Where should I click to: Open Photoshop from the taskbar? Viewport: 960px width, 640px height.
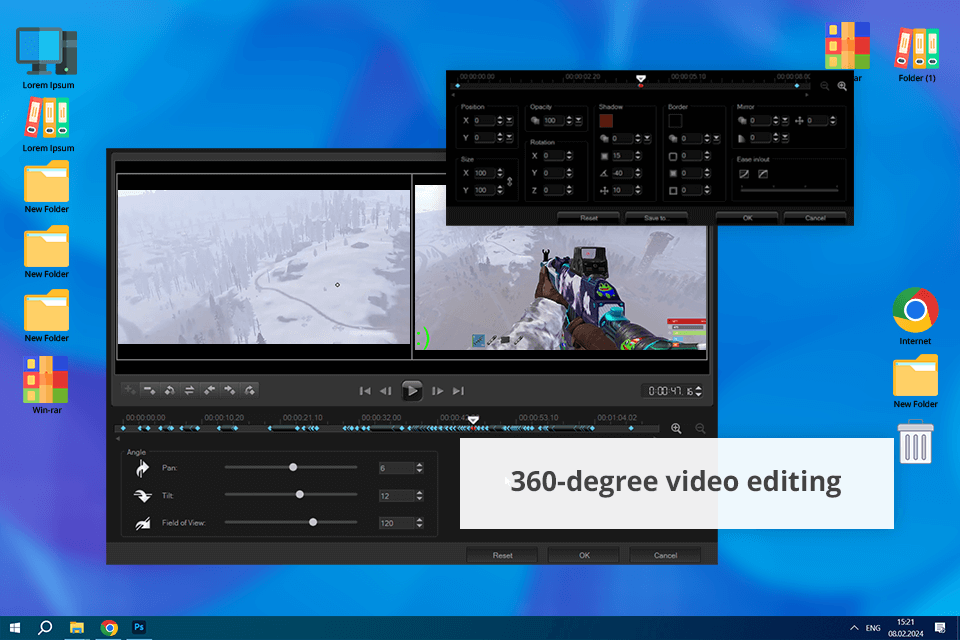139,627
